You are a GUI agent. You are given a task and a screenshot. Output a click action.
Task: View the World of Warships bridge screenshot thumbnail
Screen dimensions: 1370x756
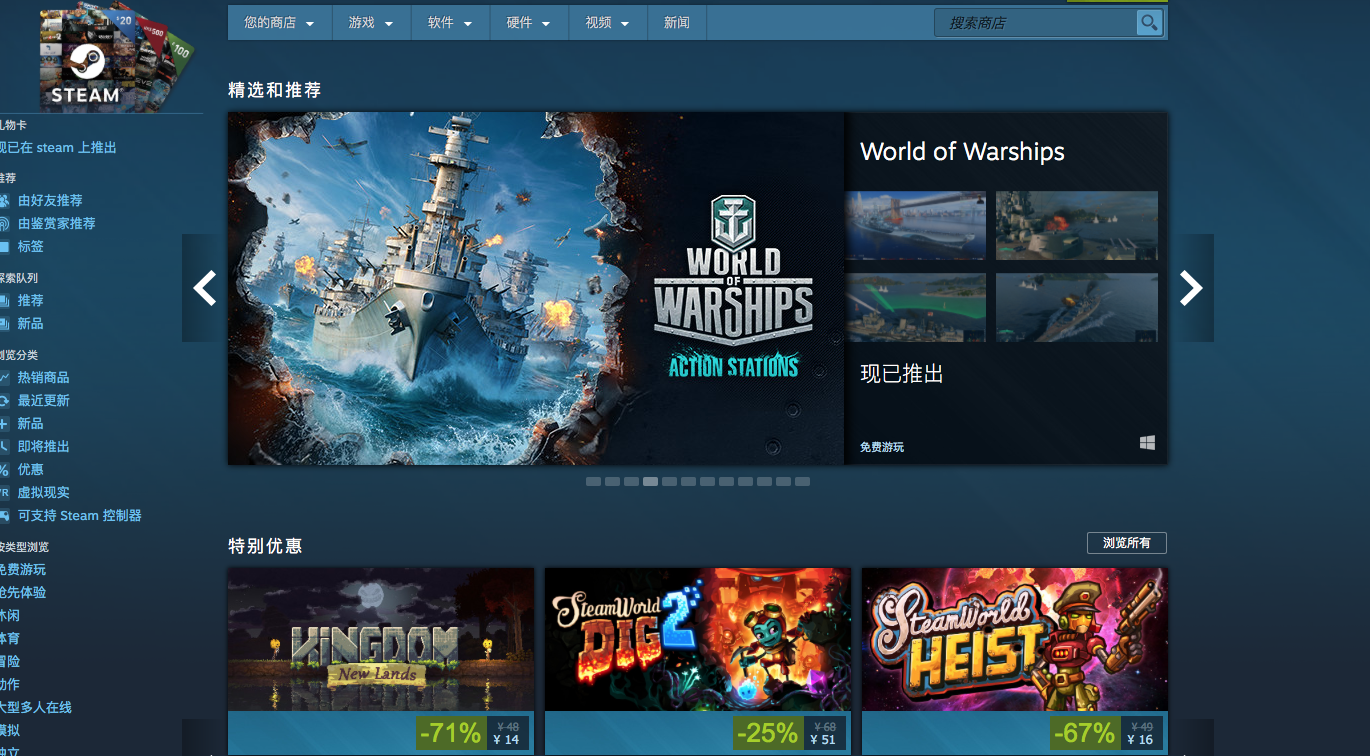point(915,226)
